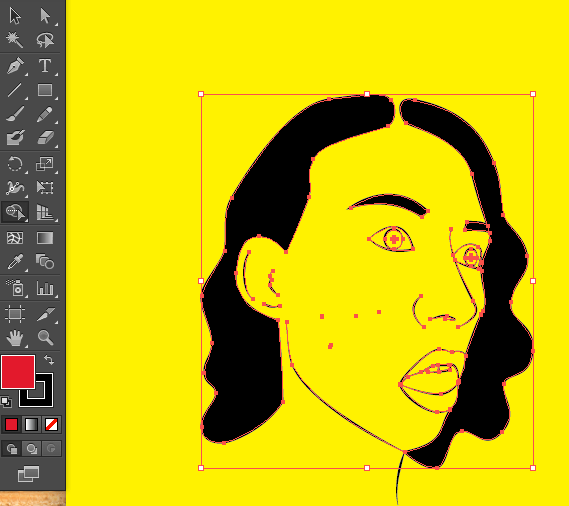Select the Column Graph tool
This screenshot has height=506, width=569.
click(x=45, y=288)
